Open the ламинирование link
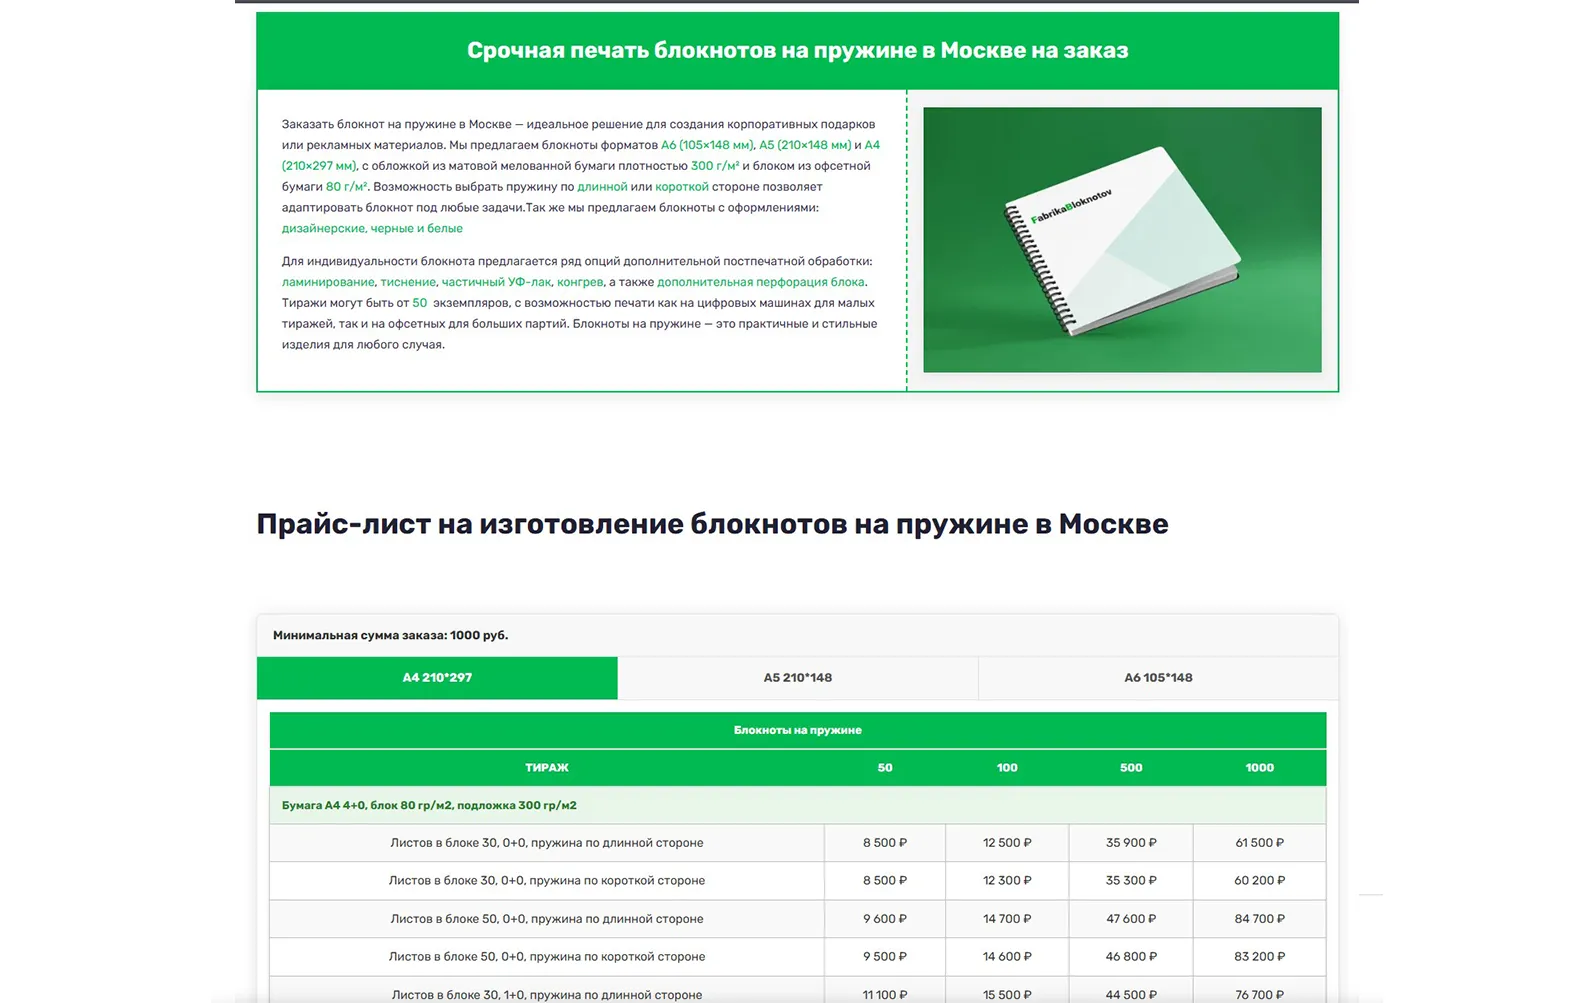Screen dimensions: 1594x1003 click(328, 282)
